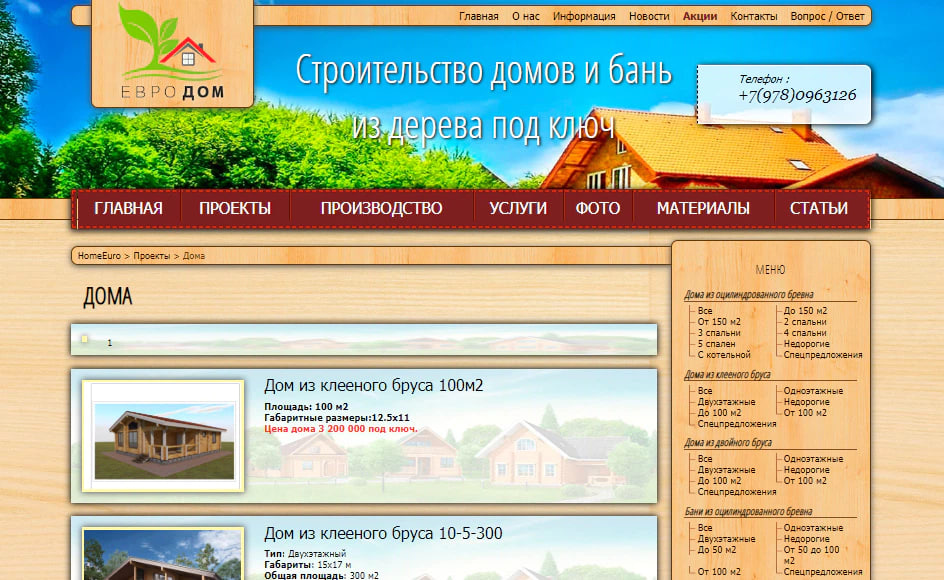Open the ПРОИЗВОДСТВО menu item
This screenshot has width=944, height=580.
pyautogui.click(x=381, y=208)
